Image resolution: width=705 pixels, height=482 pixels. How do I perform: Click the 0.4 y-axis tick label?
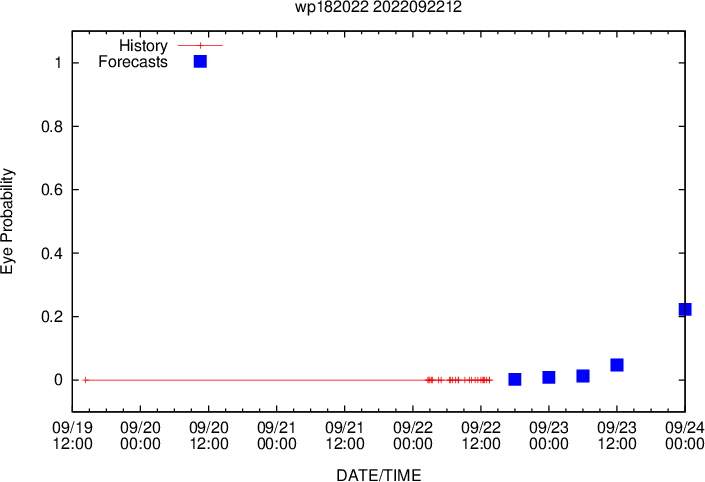52,254
